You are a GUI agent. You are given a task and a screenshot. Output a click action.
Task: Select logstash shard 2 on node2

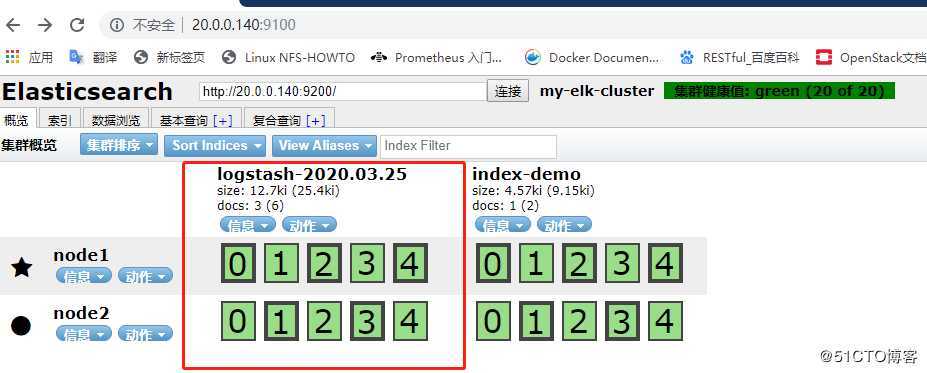(325, 321)
